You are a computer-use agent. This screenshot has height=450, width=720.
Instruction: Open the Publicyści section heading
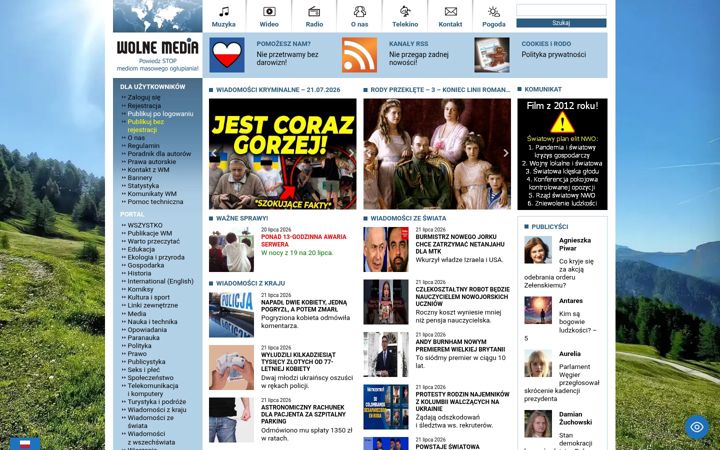pos(550,227)
